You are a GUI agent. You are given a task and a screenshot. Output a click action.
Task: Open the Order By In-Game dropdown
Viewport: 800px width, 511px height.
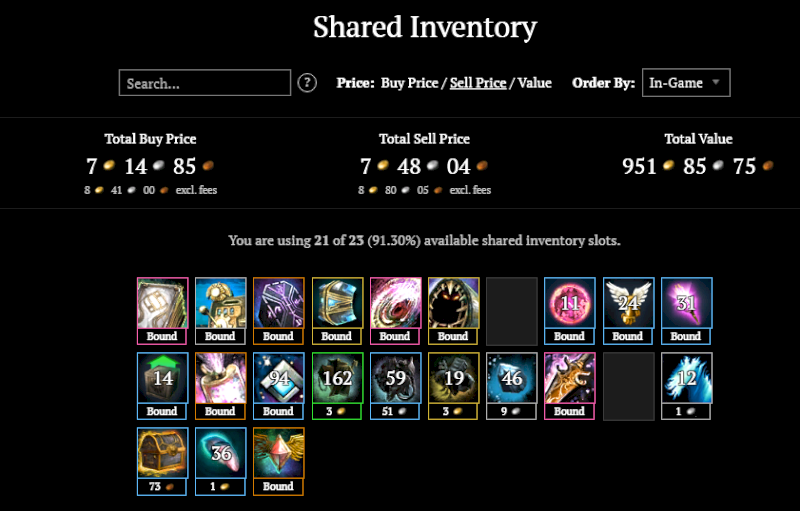click(686, 83)
